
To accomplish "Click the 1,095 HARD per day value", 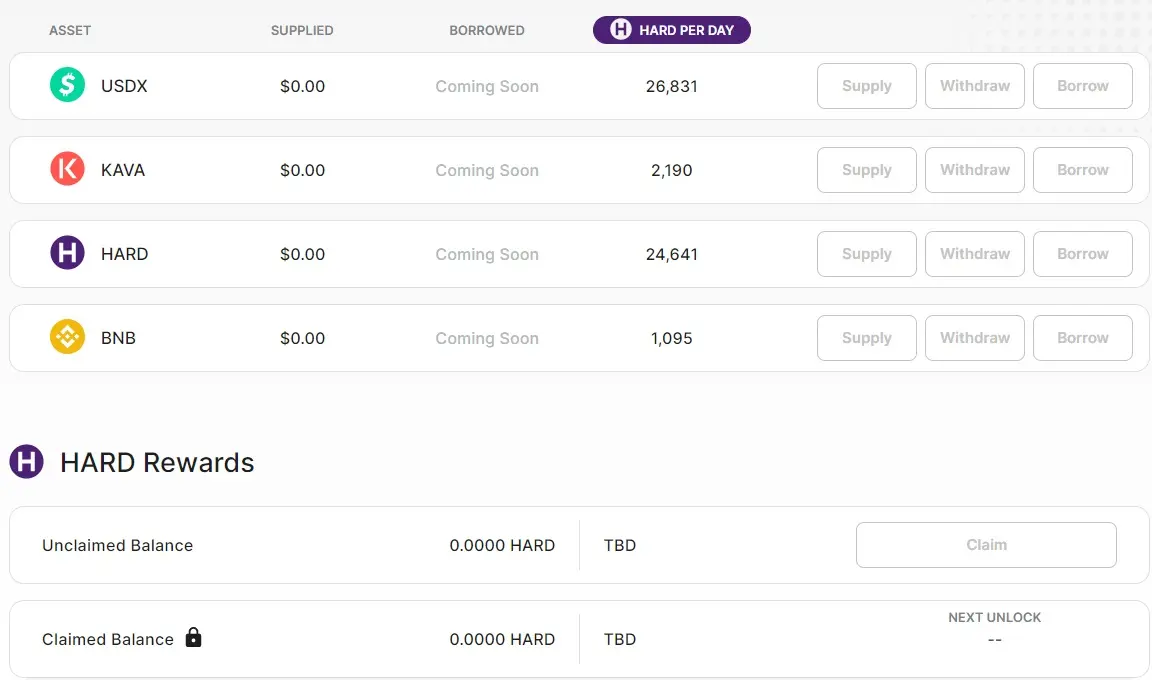I will tap(672, 338).
